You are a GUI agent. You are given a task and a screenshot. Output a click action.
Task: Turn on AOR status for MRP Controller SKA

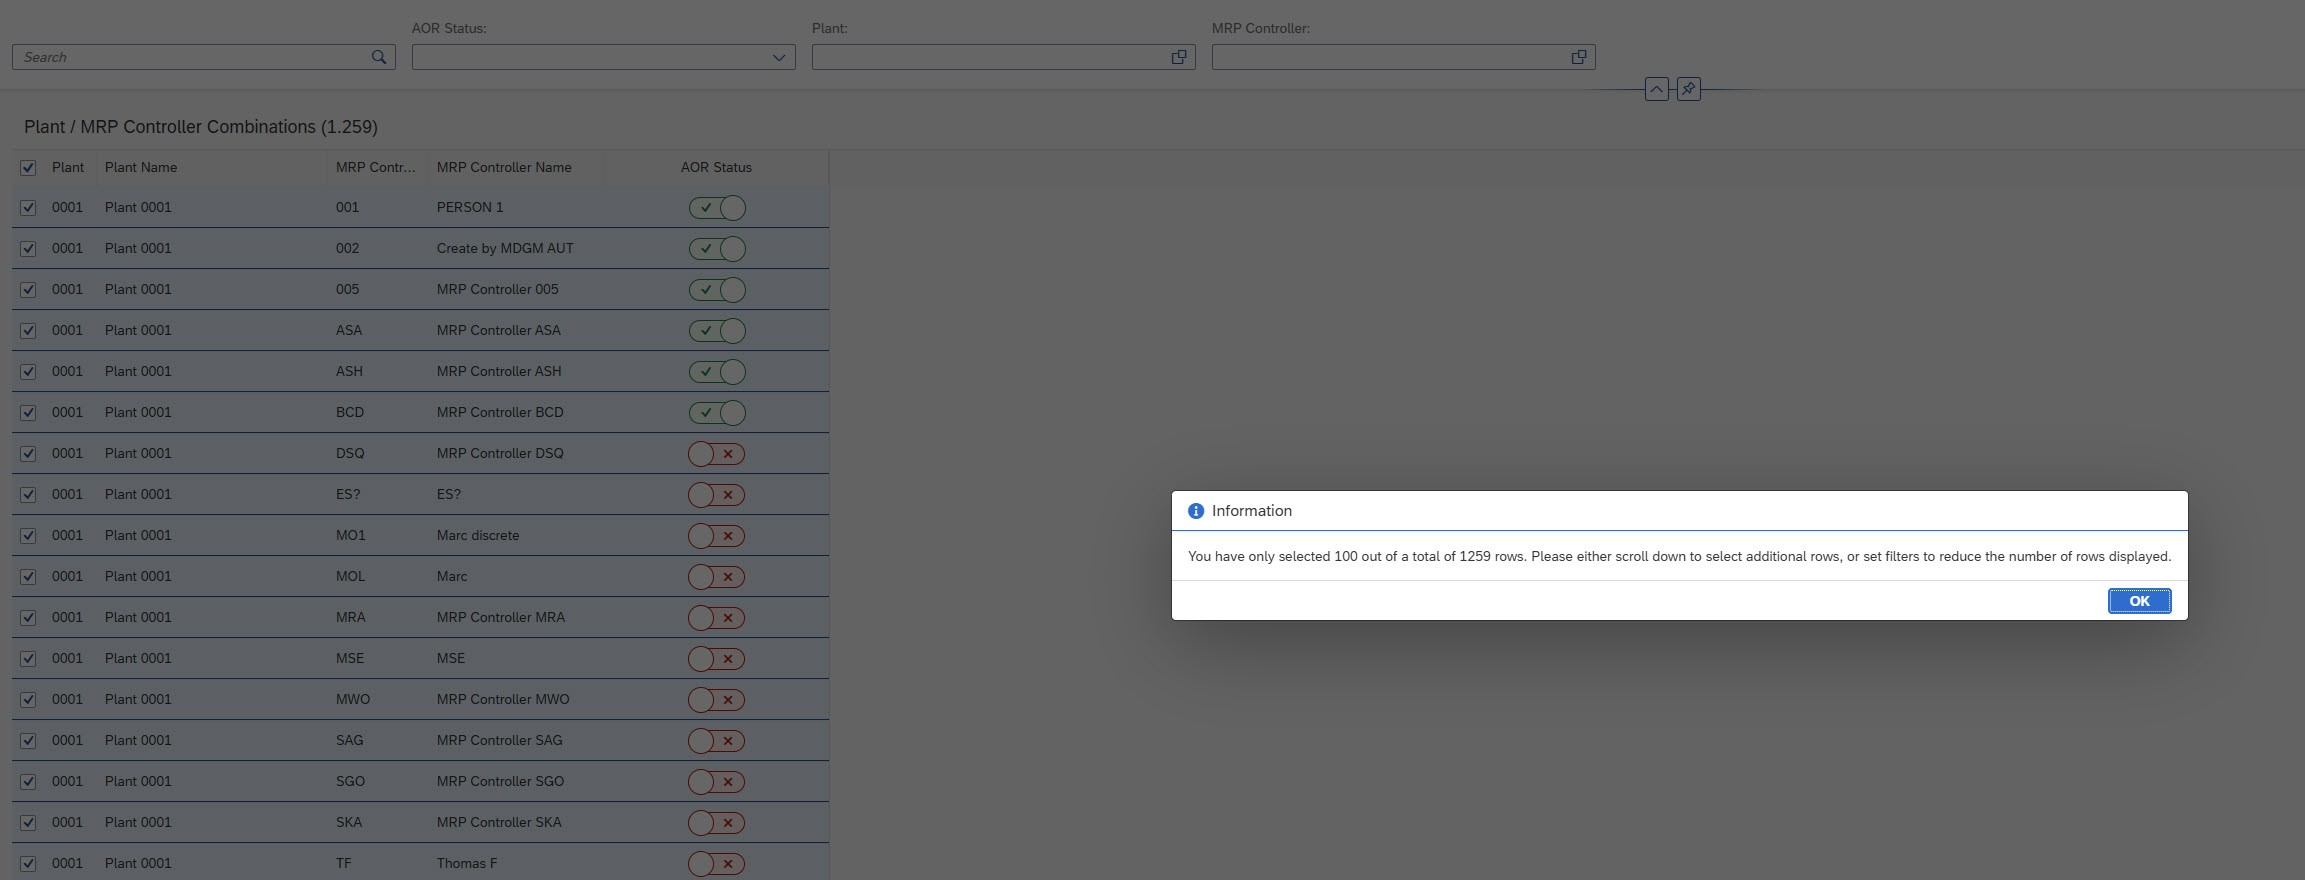click(717, 823)
